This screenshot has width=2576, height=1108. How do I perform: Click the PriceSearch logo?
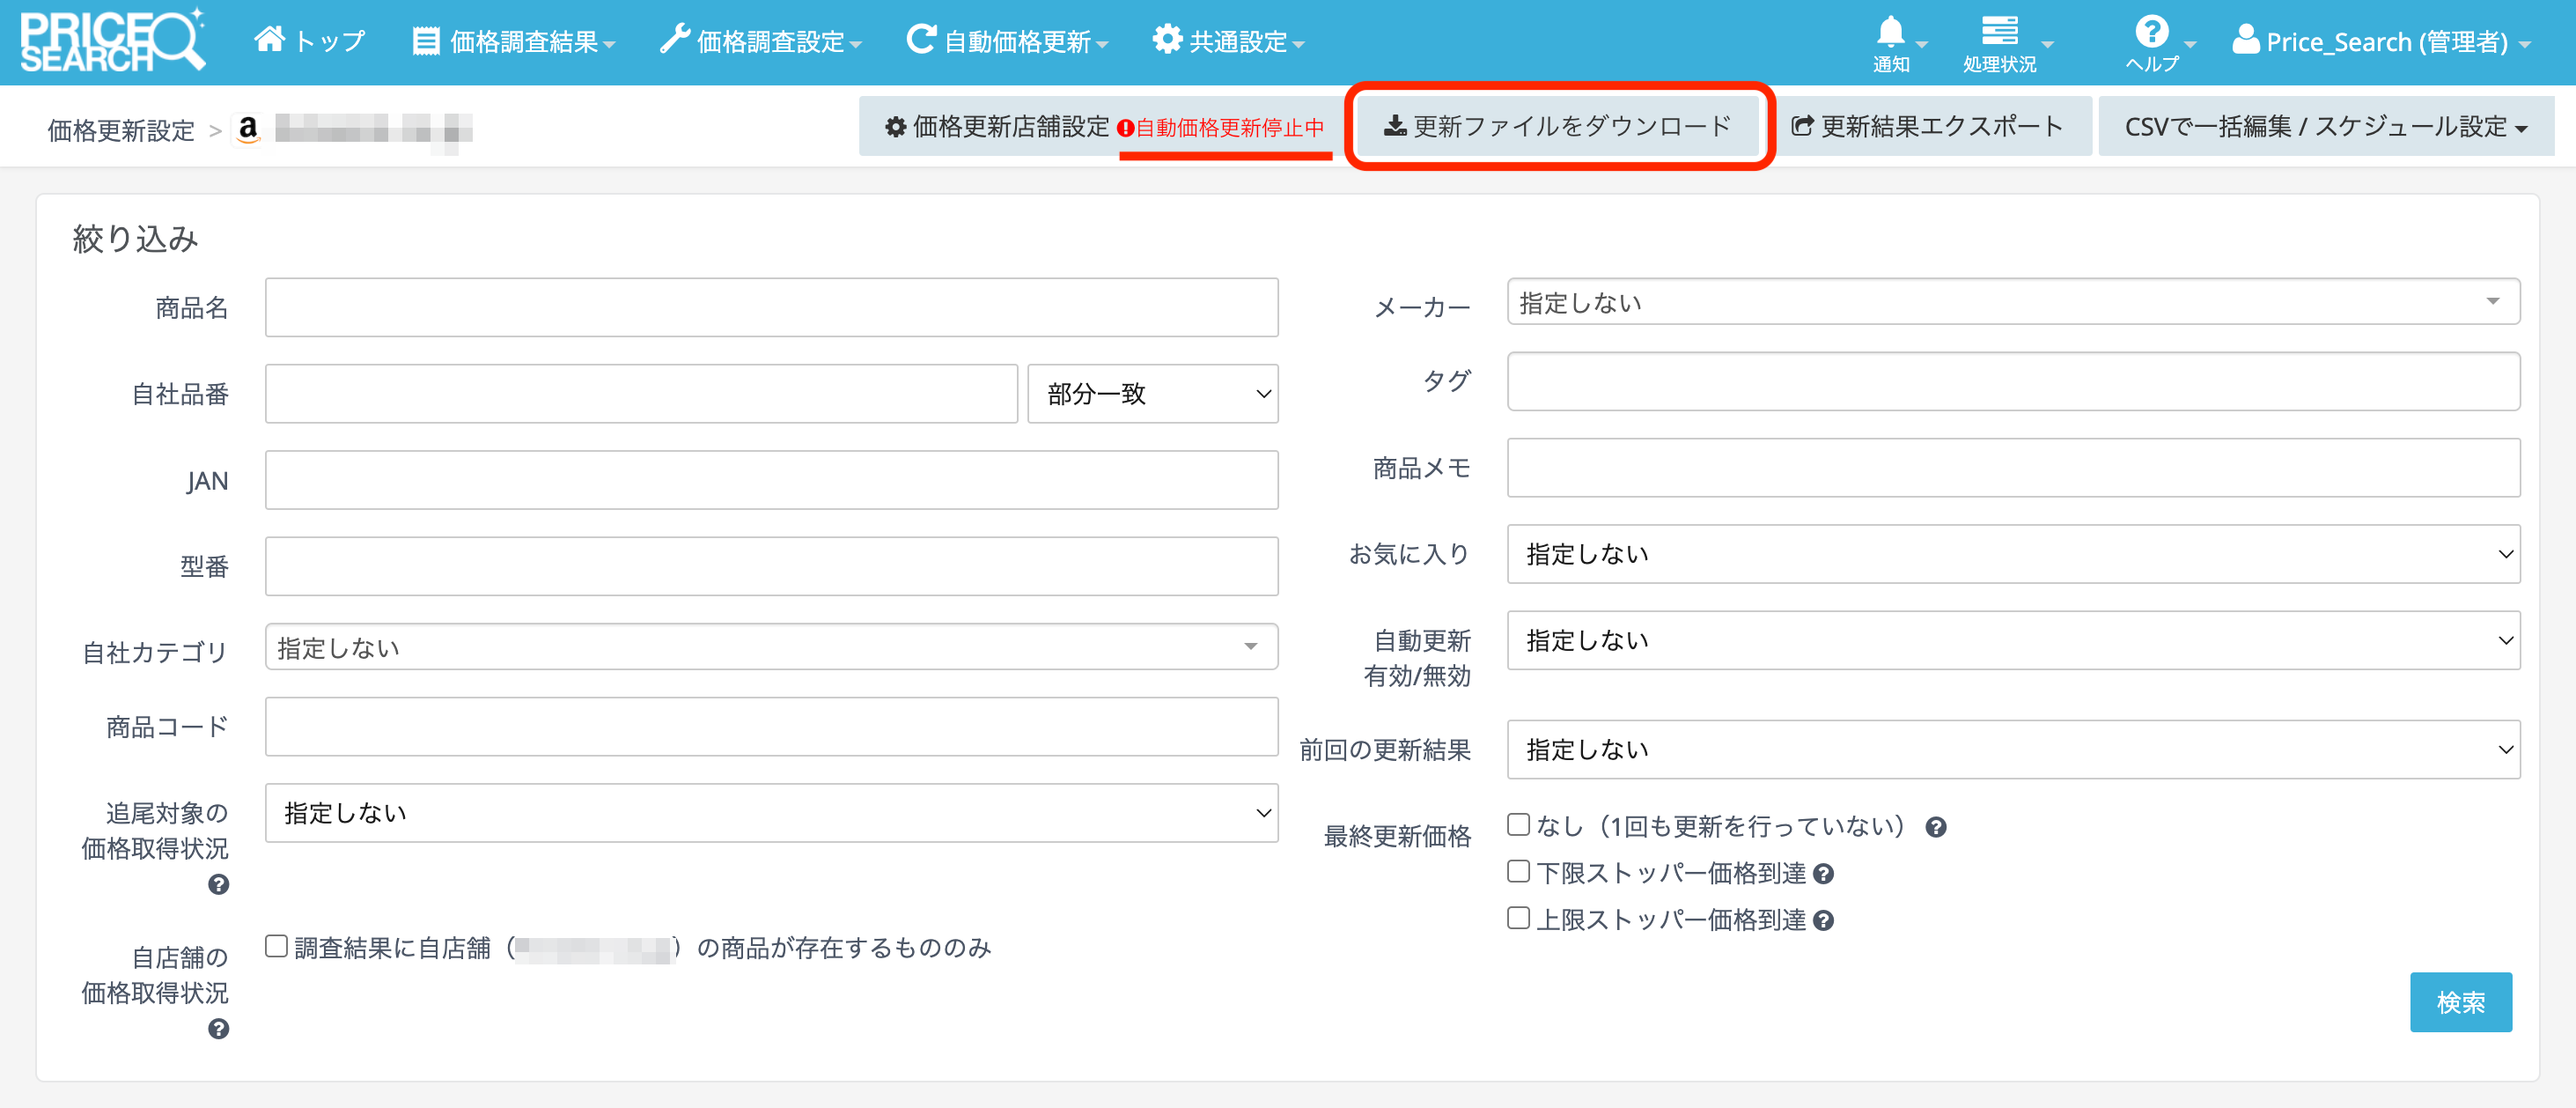click(x=112, y=41)
